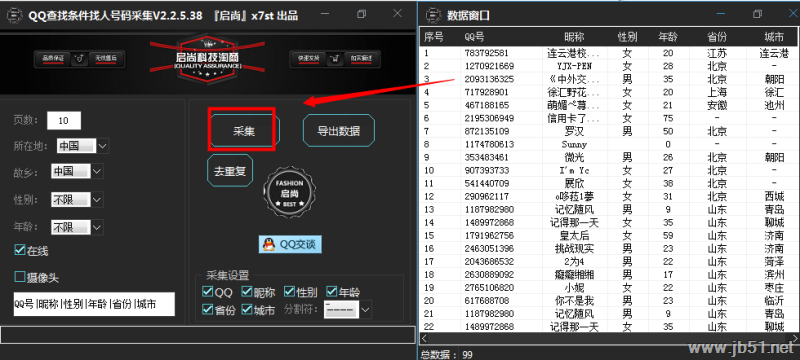
Task: Click the 品质保证 banner badge
Action: tap(52, 59)
